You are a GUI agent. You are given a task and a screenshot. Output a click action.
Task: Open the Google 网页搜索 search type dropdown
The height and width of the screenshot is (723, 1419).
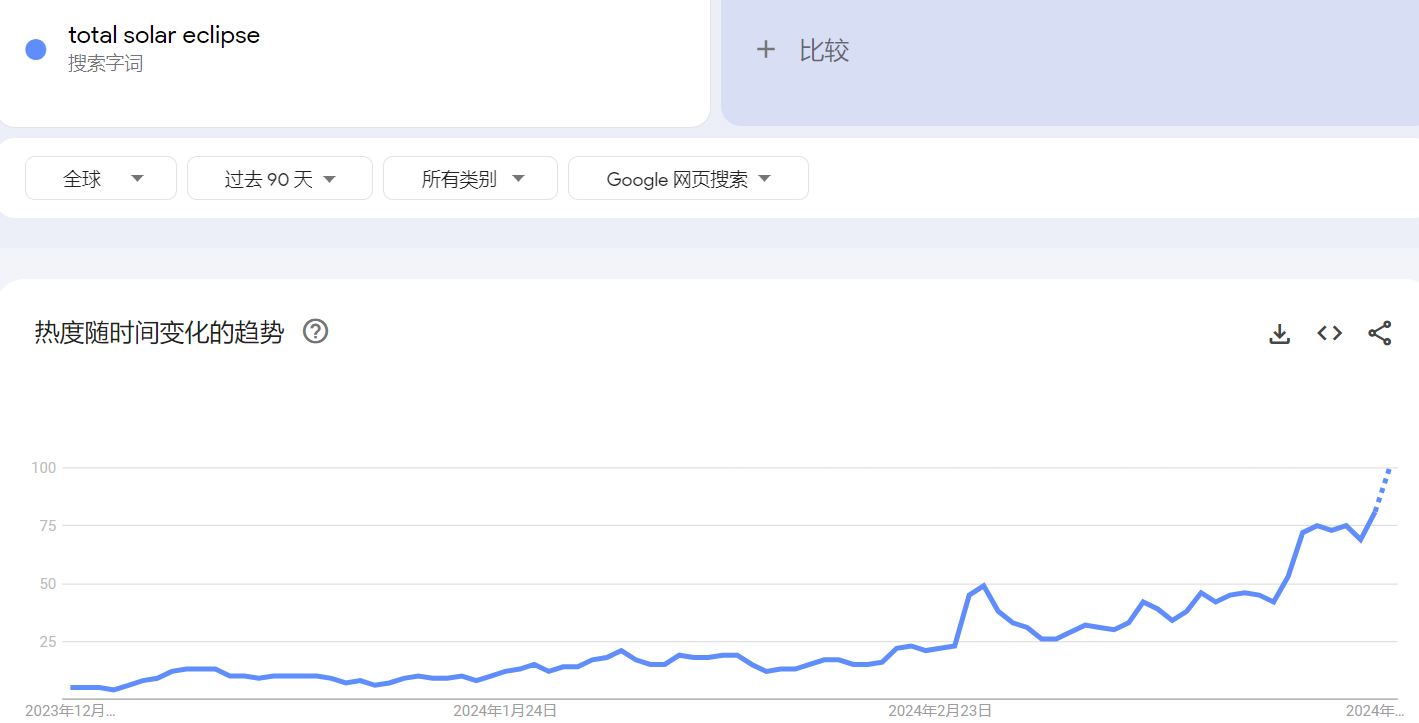coord(688,178)
